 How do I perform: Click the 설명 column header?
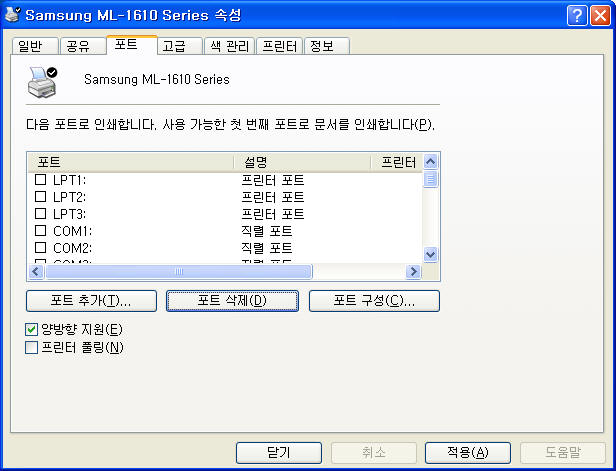click(302, 162)
